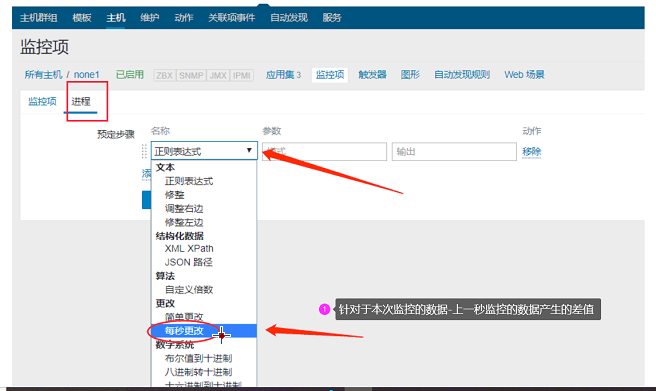Click the JMX availability badge

pos(218,75)
